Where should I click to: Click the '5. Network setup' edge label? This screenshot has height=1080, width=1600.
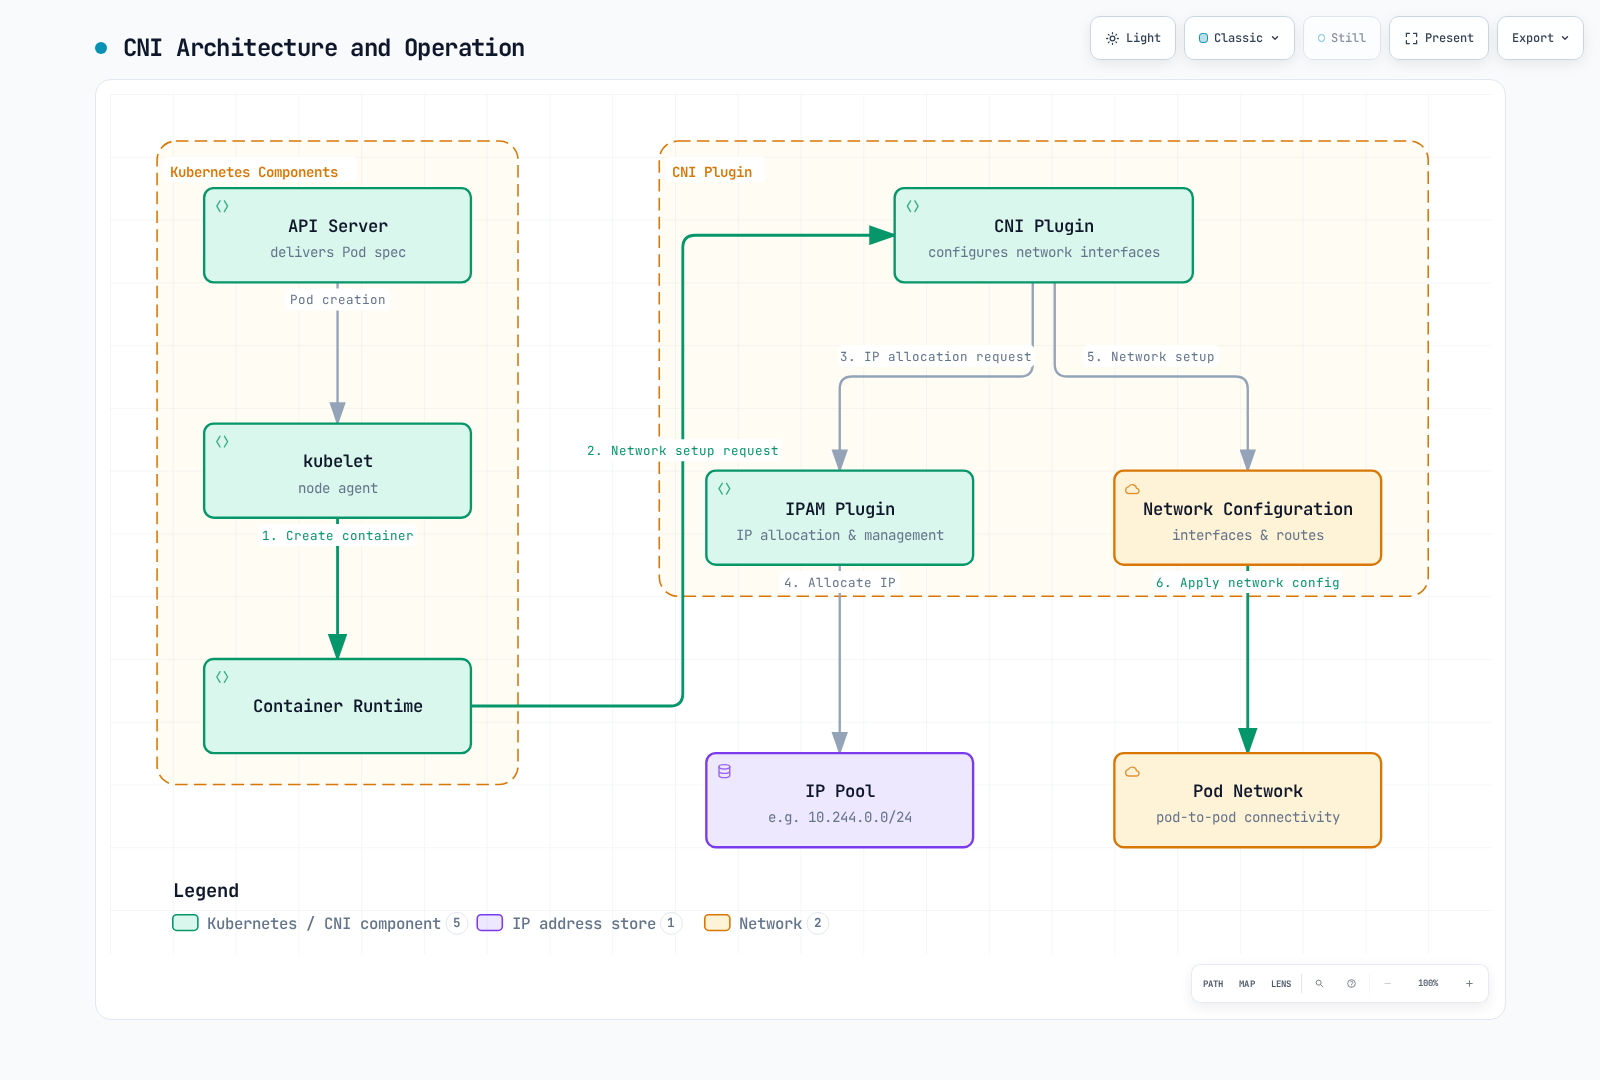(1150, 357)
